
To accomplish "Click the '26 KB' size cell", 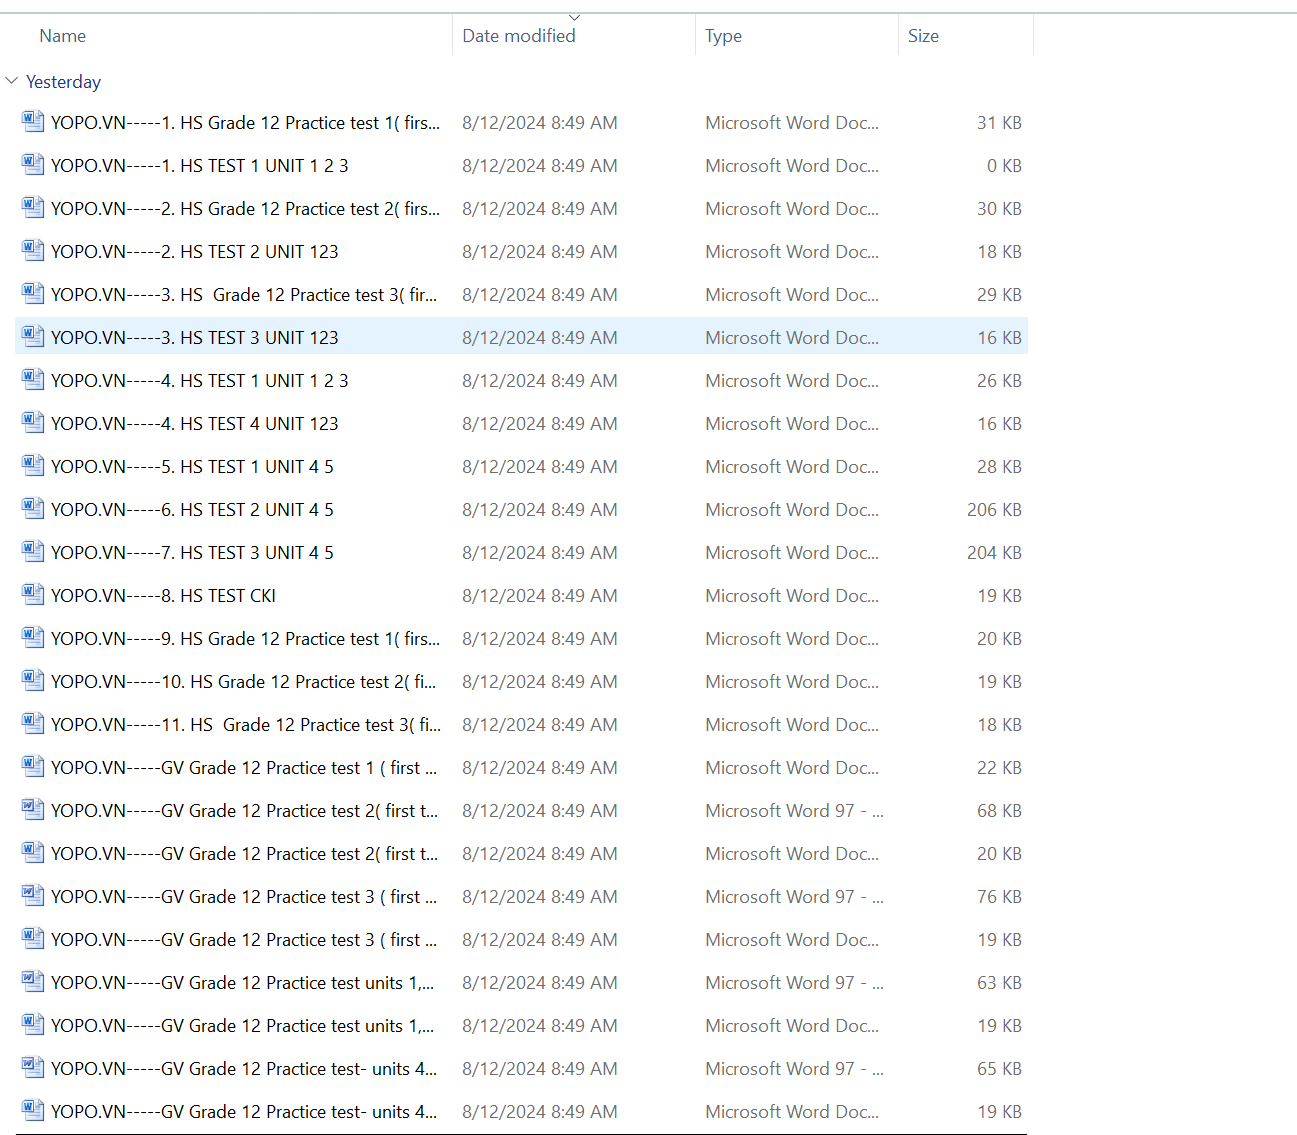I will 999,381.
